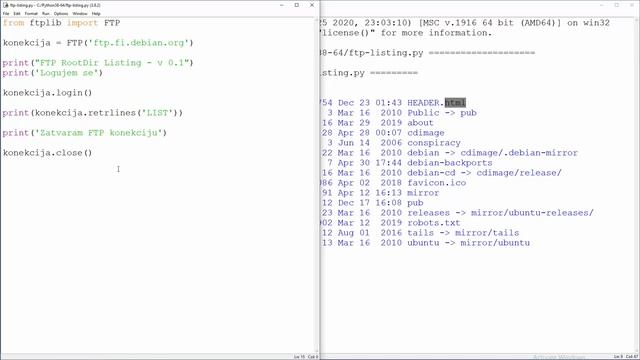
Task: Click the IDLE editor window title icon
Action: point(5,5)
